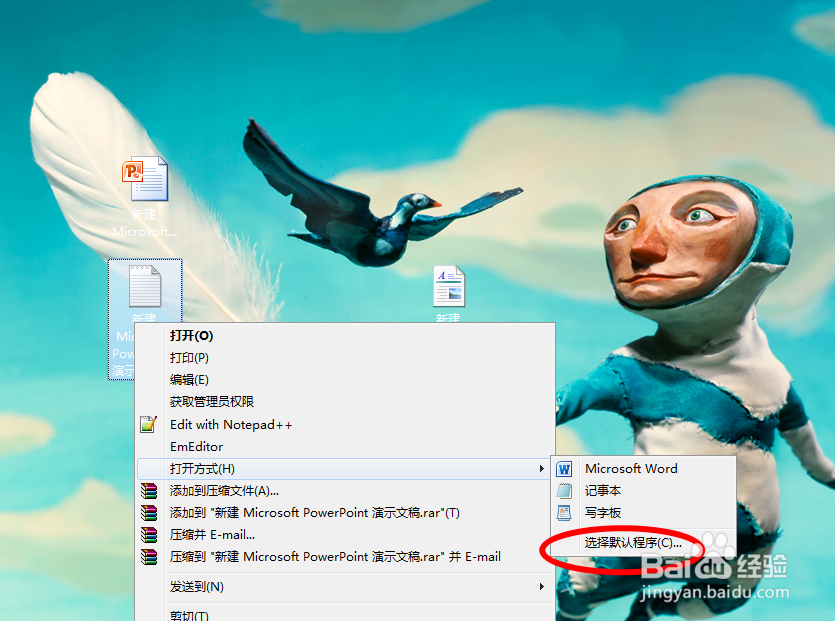Viewport: 835px width, 621px height.
Task: Click the 写字板 WordPad icon in submenu
Action: (564, 512)
